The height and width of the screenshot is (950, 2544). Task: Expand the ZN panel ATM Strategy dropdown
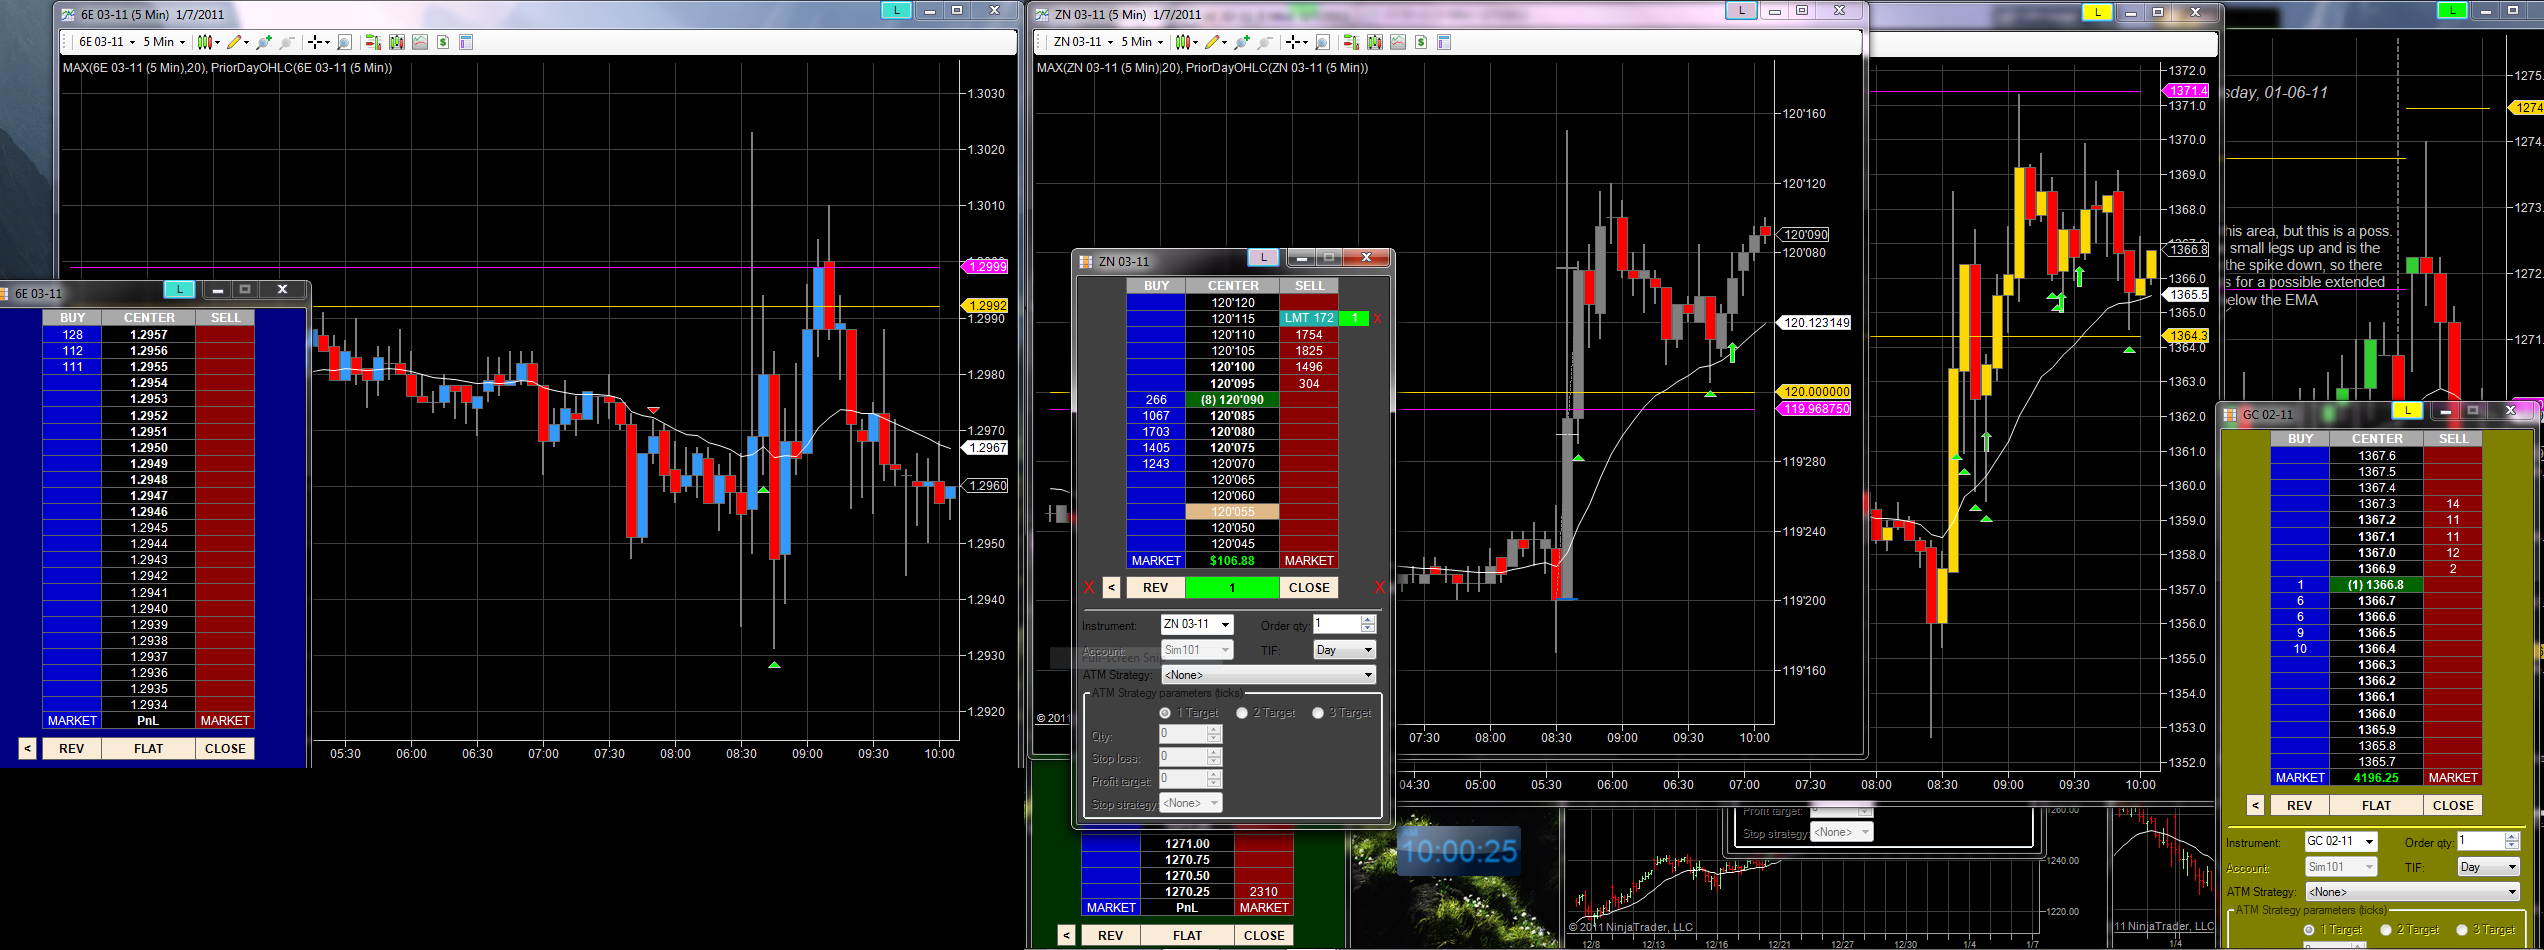1368,675
